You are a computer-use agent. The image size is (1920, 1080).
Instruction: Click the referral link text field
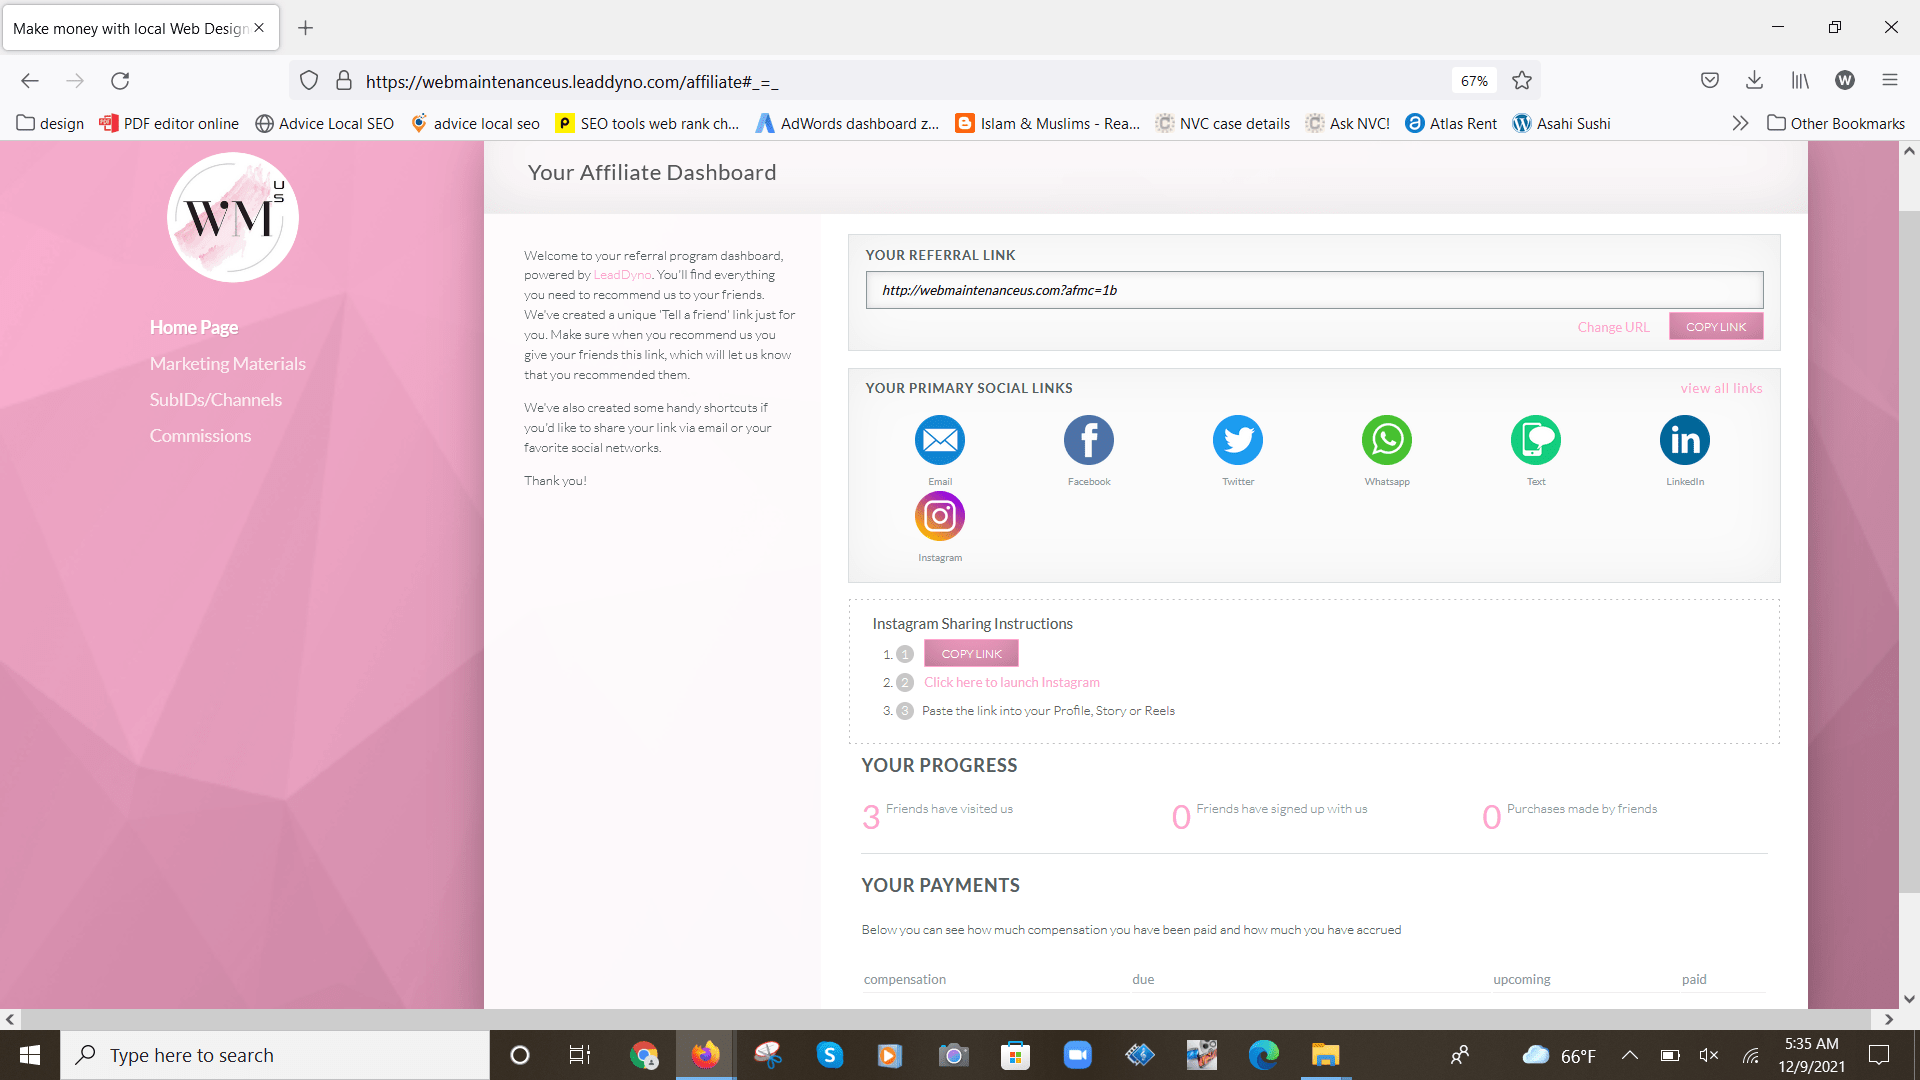coord(1314,290)
